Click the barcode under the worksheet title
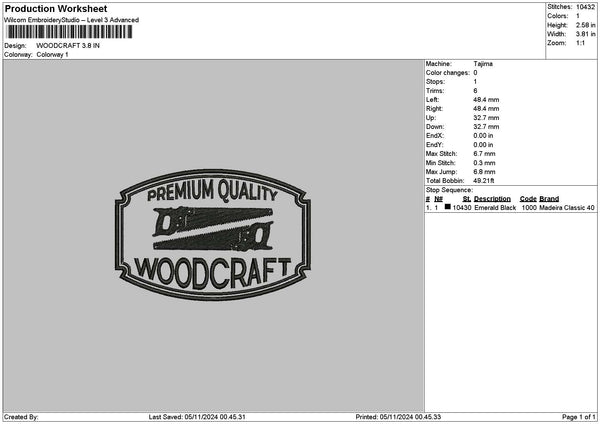This screenshot has height=424, width=600. pyautogui.click(x=70, y=32)
